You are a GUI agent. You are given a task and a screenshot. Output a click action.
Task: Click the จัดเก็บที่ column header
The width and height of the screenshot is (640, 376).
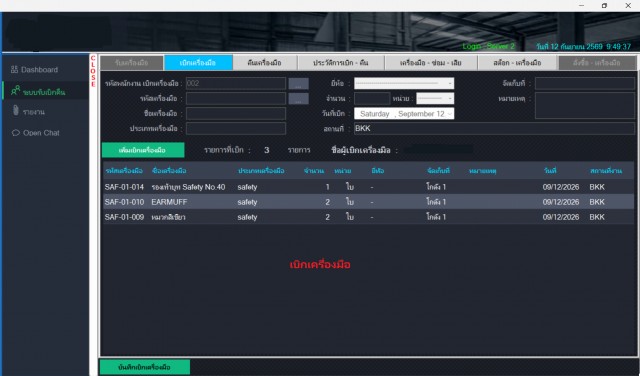coord(438,171)
